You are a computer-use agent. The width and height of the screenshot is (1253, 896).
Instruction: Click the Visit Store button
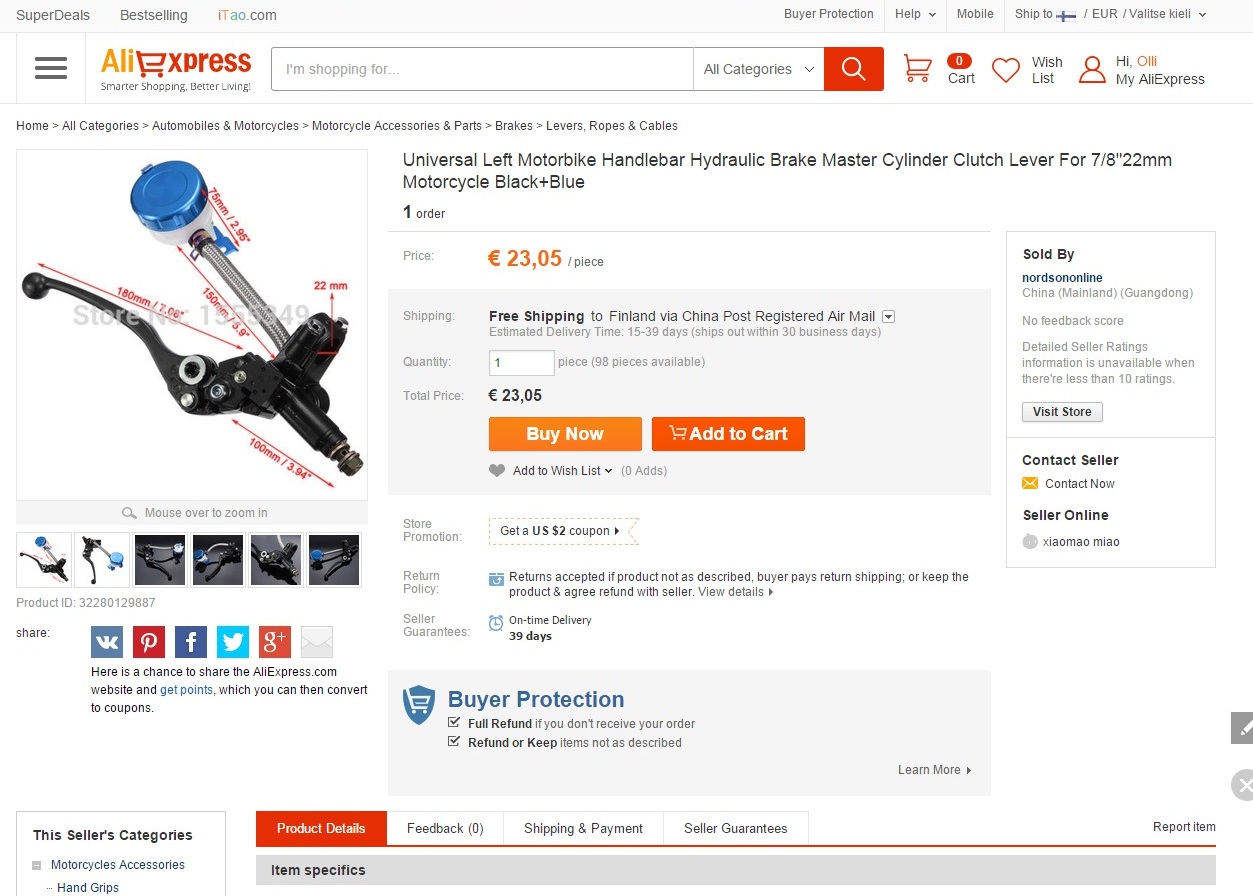click(x=1062, y=412)
